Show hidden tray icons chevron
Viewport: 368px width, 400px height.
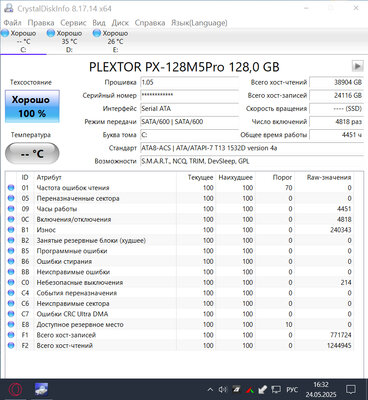click(x=210, y=389)
